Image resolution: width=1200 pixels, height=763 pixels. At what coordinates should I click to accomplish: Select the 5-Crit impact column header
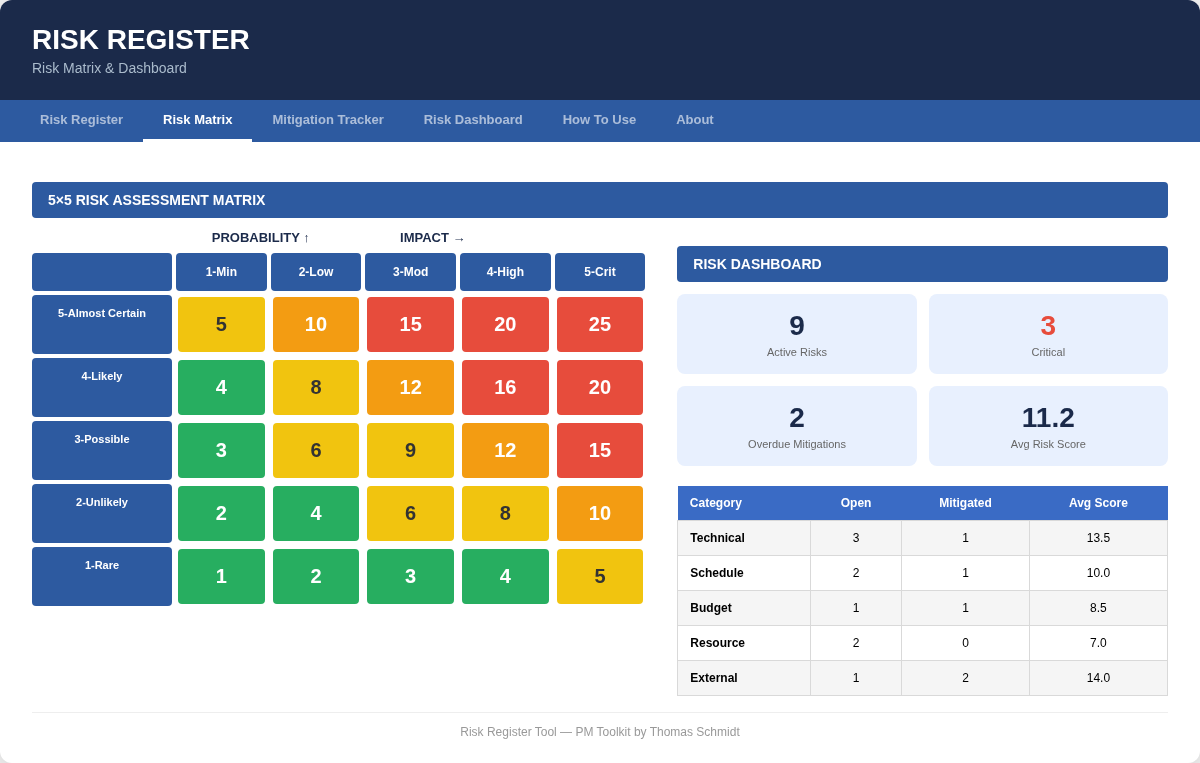point(600,272)
